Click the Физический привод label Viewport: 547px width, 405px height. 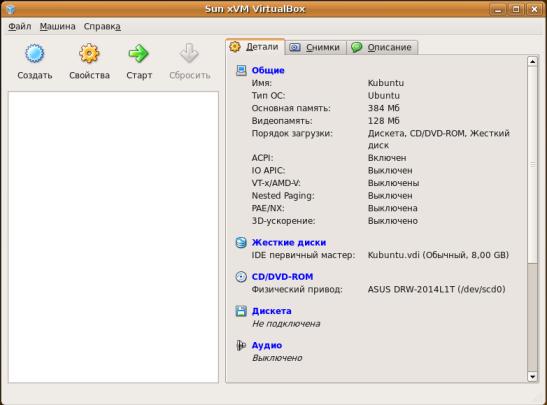pyautogui.click(x=297, y=289)
